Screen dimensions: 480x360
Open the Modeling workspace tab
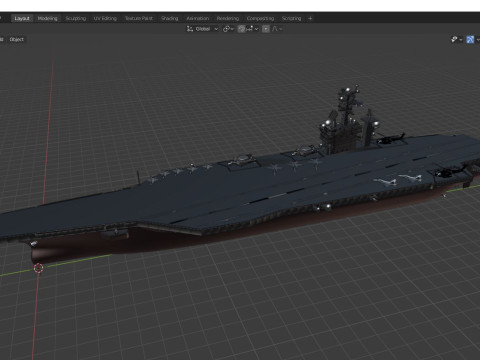tap(47, 18)
